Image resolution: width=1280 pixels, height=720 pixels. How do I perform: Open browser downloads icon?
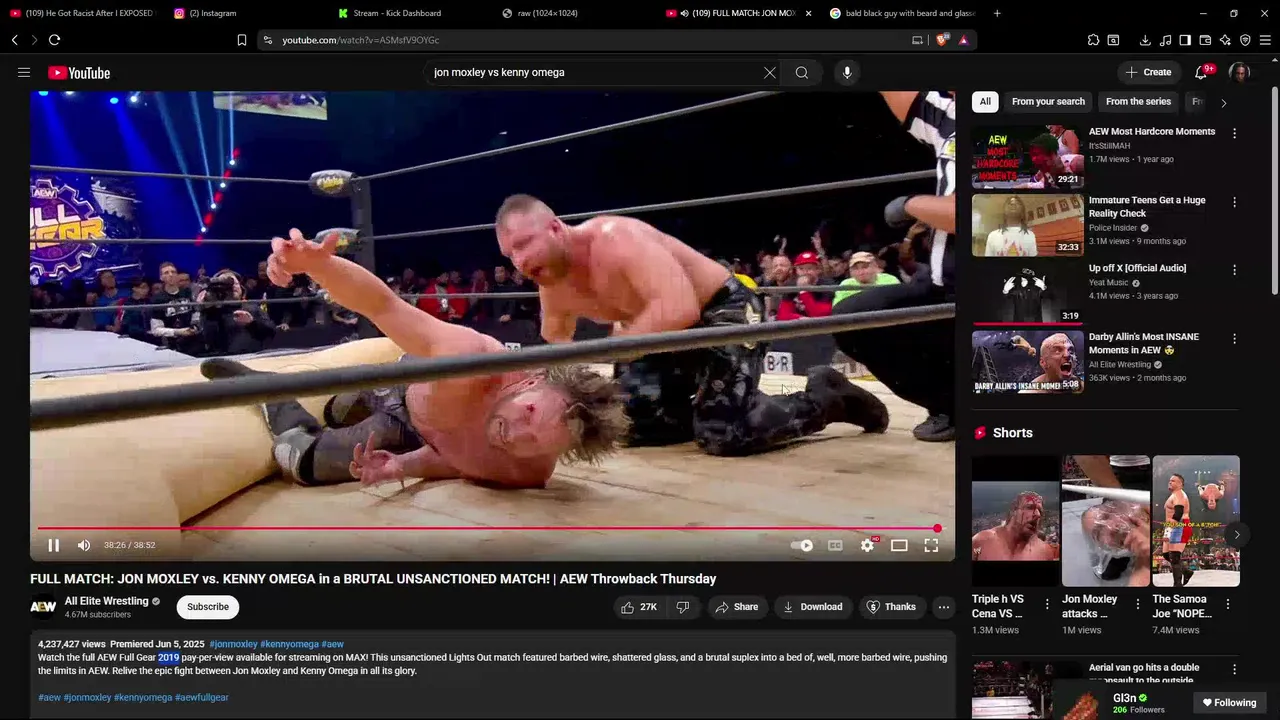click(1145, 40)
